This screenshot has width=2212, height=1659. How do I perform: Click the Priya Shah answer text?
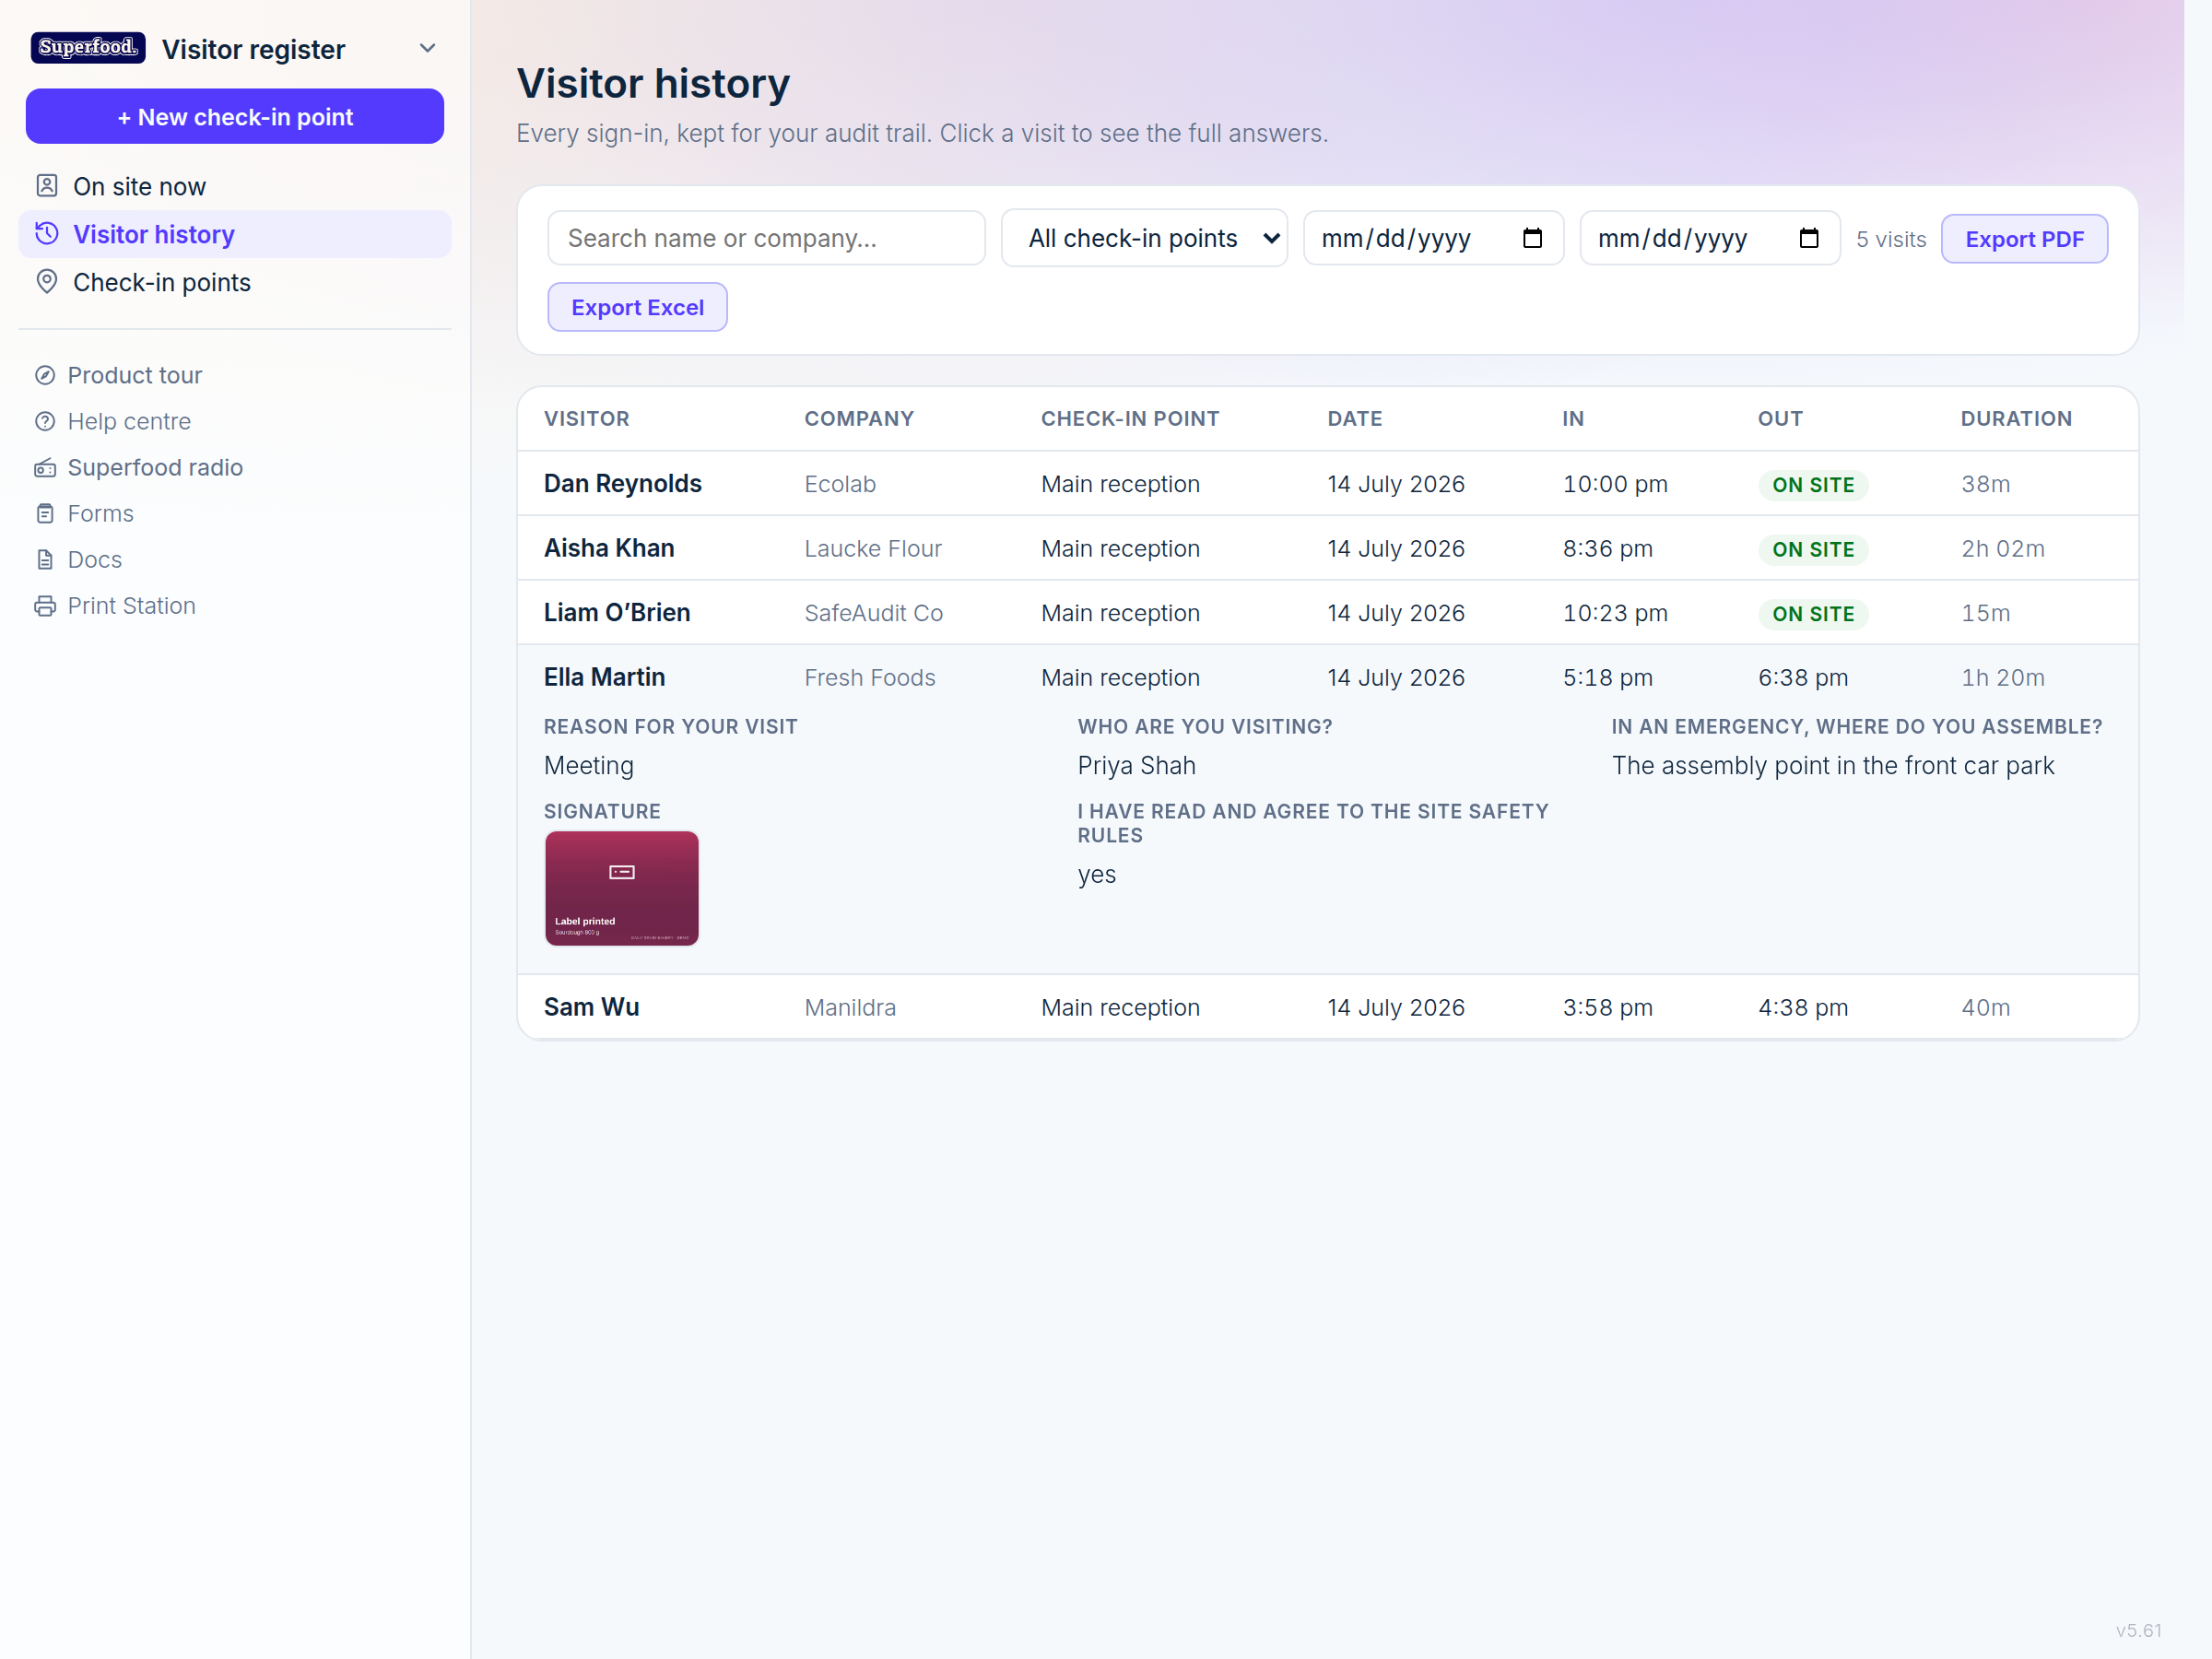click(x=1136, y=765)
